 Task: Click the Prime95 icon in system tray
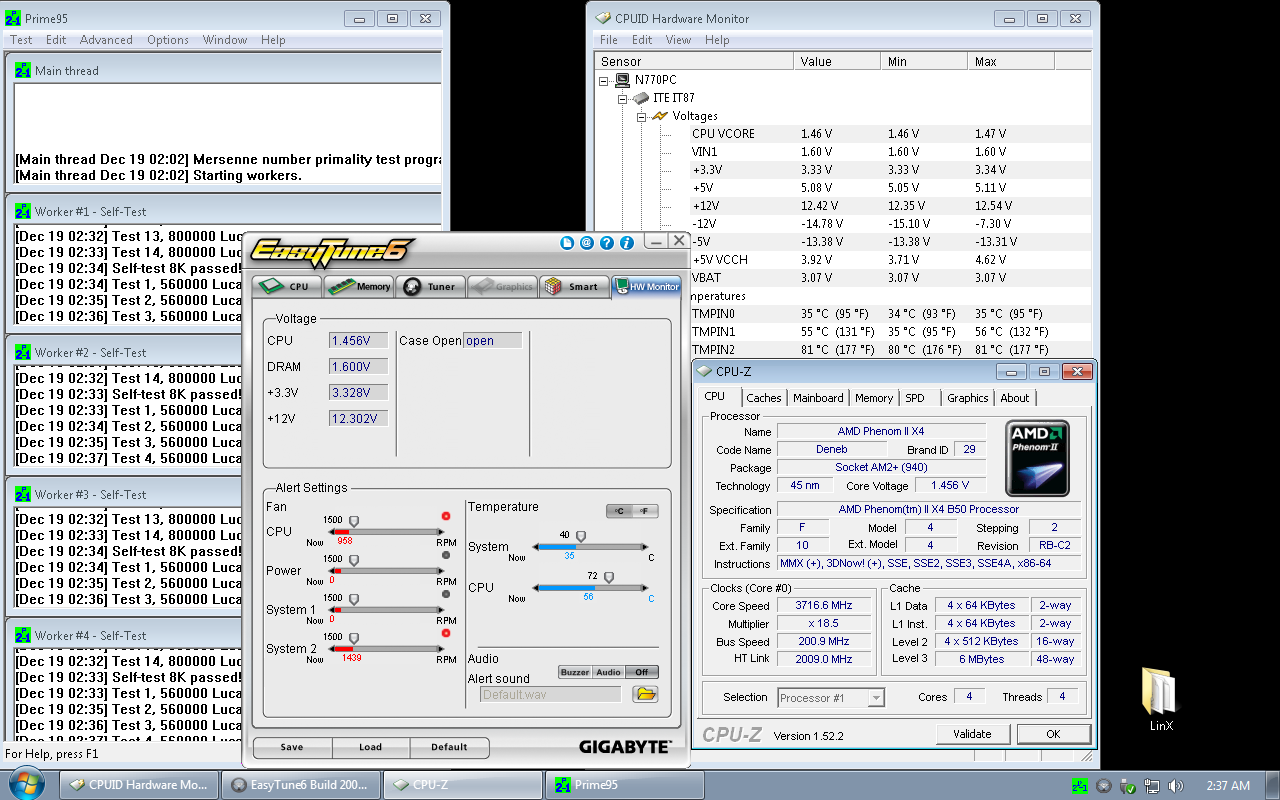click(1079, 786)
